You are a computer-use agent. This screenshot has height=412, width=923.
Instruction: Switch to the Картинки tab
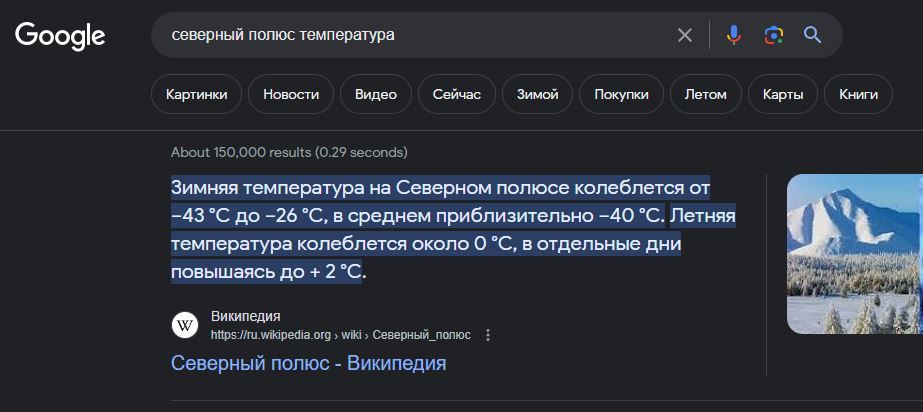click(197, 95)
